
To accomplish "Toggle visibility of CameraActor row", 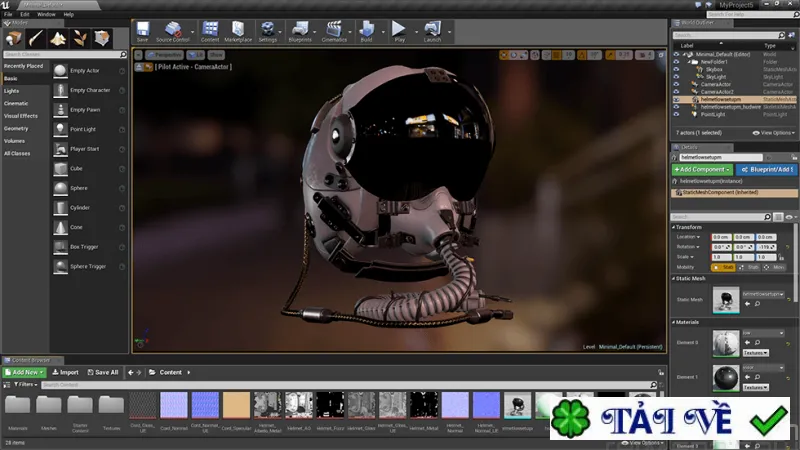I will point(676,84).
